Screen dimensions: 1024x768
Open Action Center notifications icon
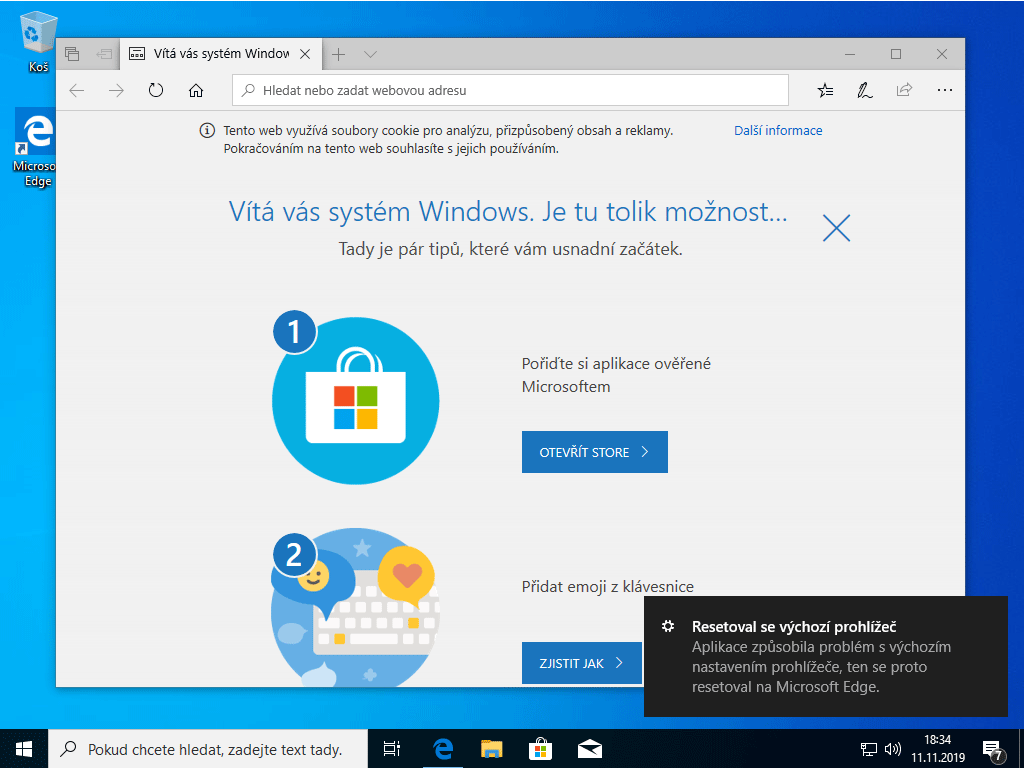coord(992,749)
